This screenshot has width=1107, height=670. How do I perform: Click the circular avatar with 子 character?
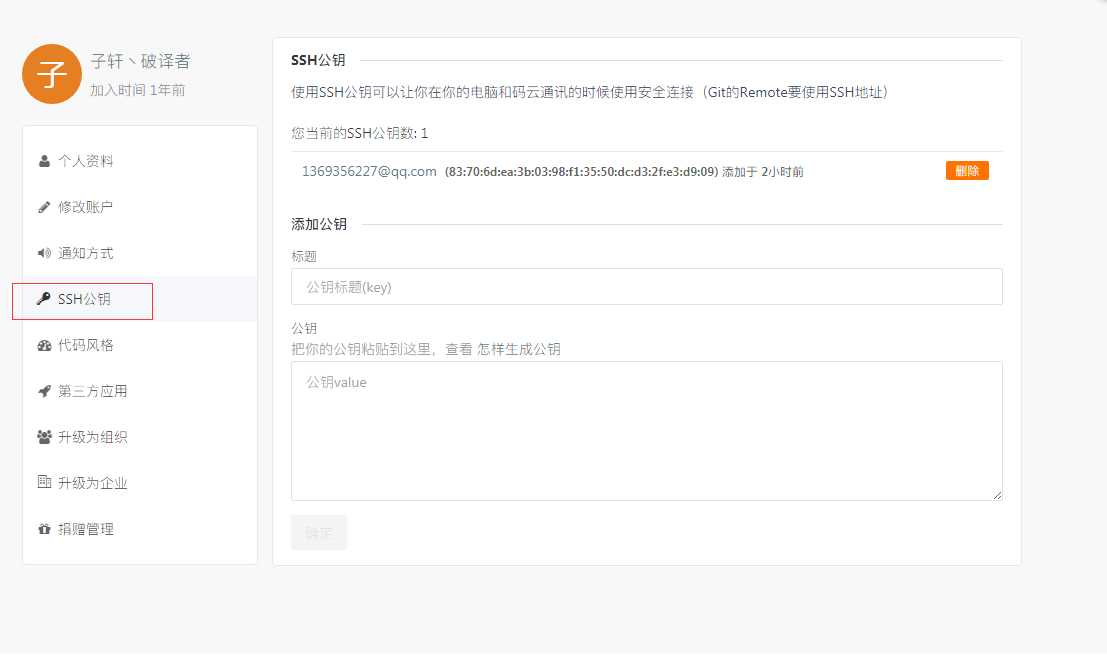tap(51, 74)
